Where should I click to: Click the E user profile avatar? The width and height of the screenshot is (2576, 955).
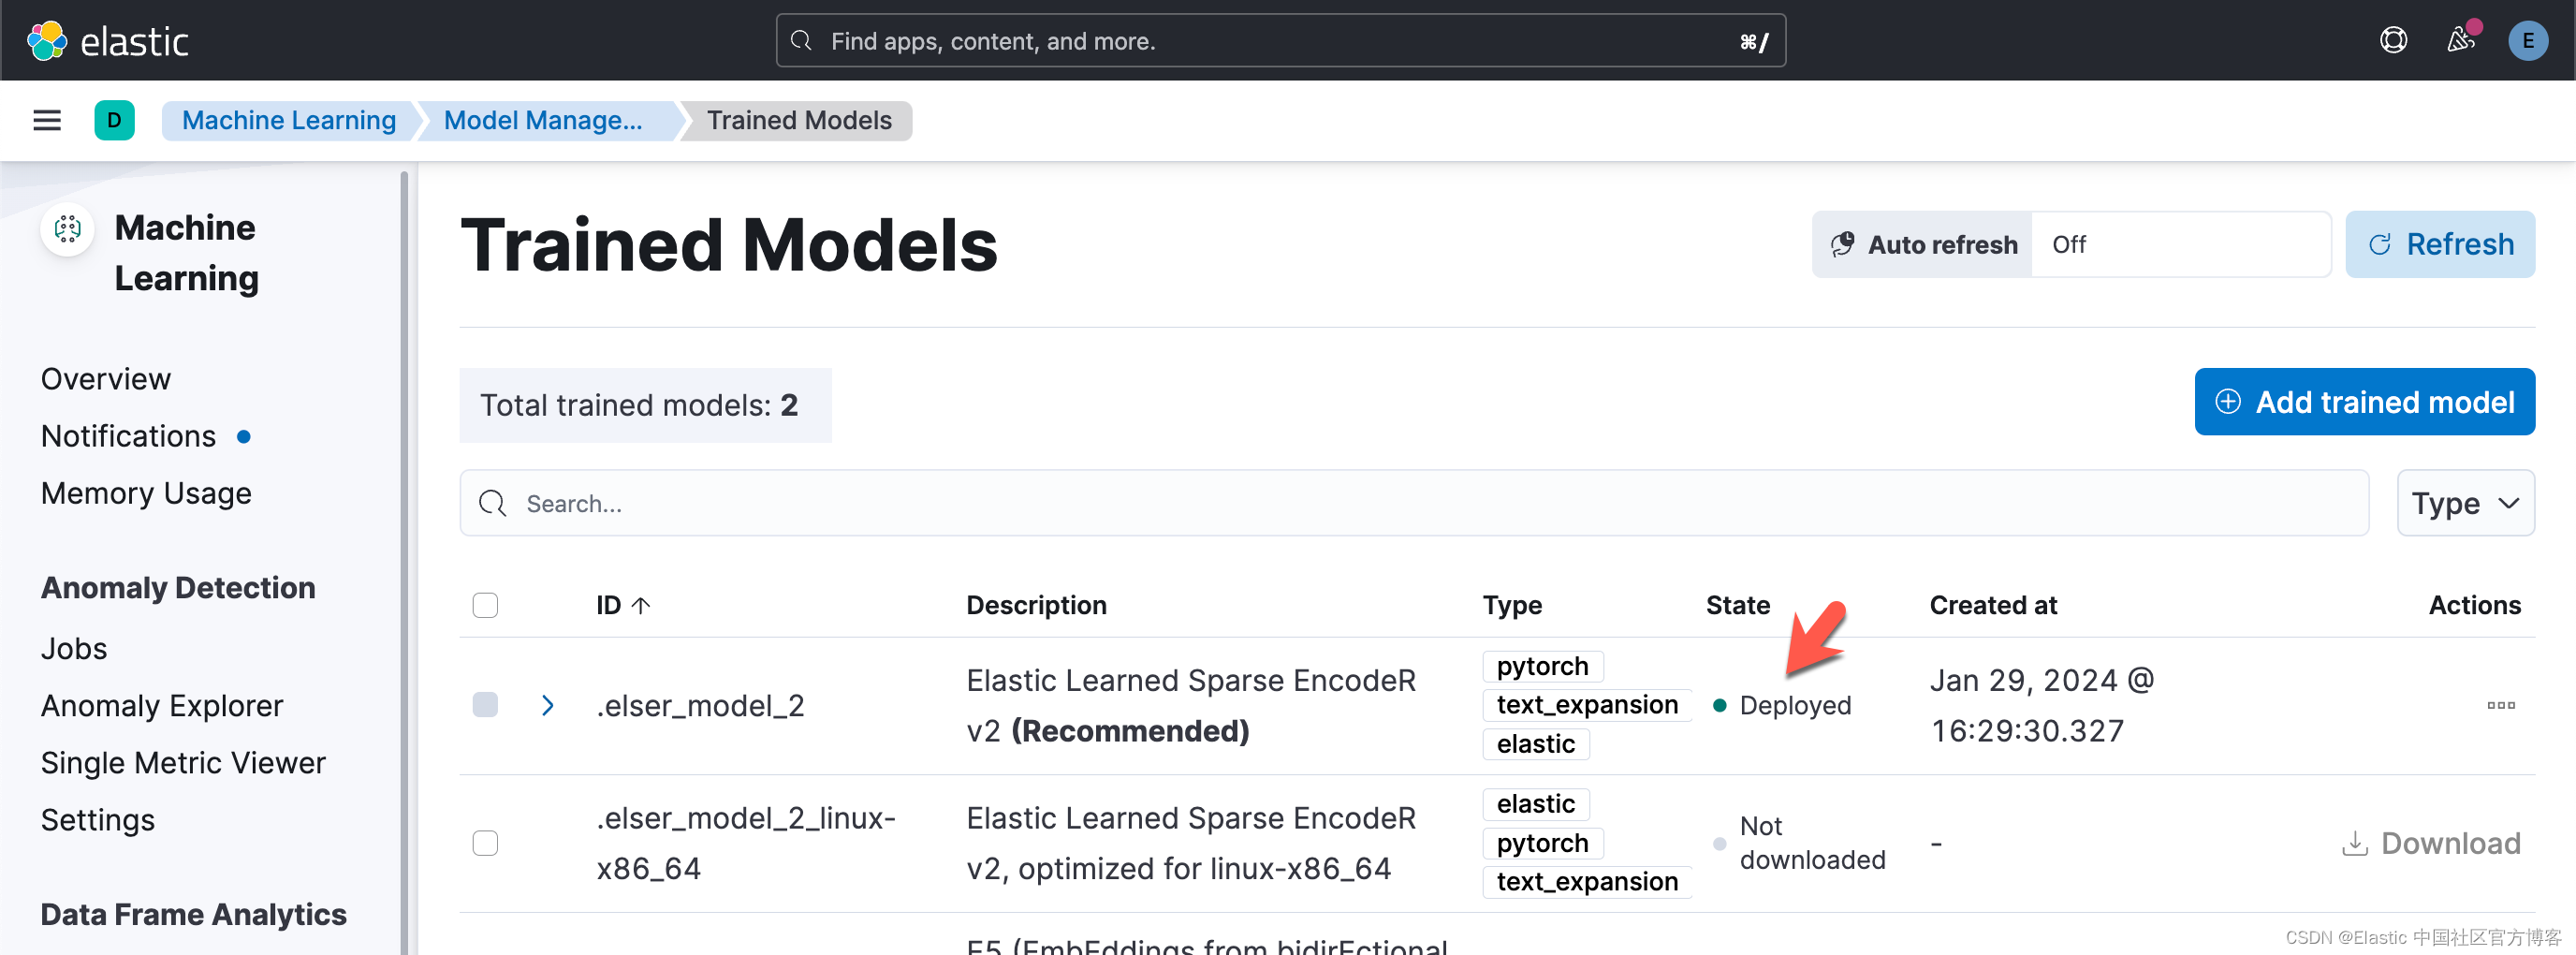point(2528,41)
